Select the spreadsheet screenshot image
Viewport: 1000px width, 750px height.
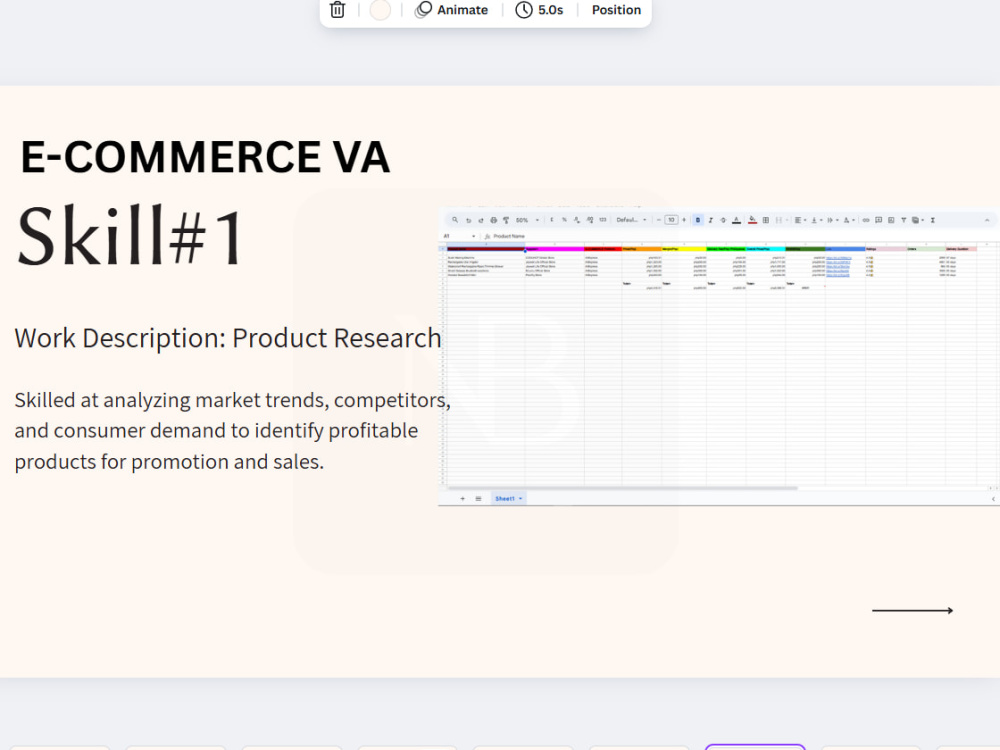click(719, 357)
